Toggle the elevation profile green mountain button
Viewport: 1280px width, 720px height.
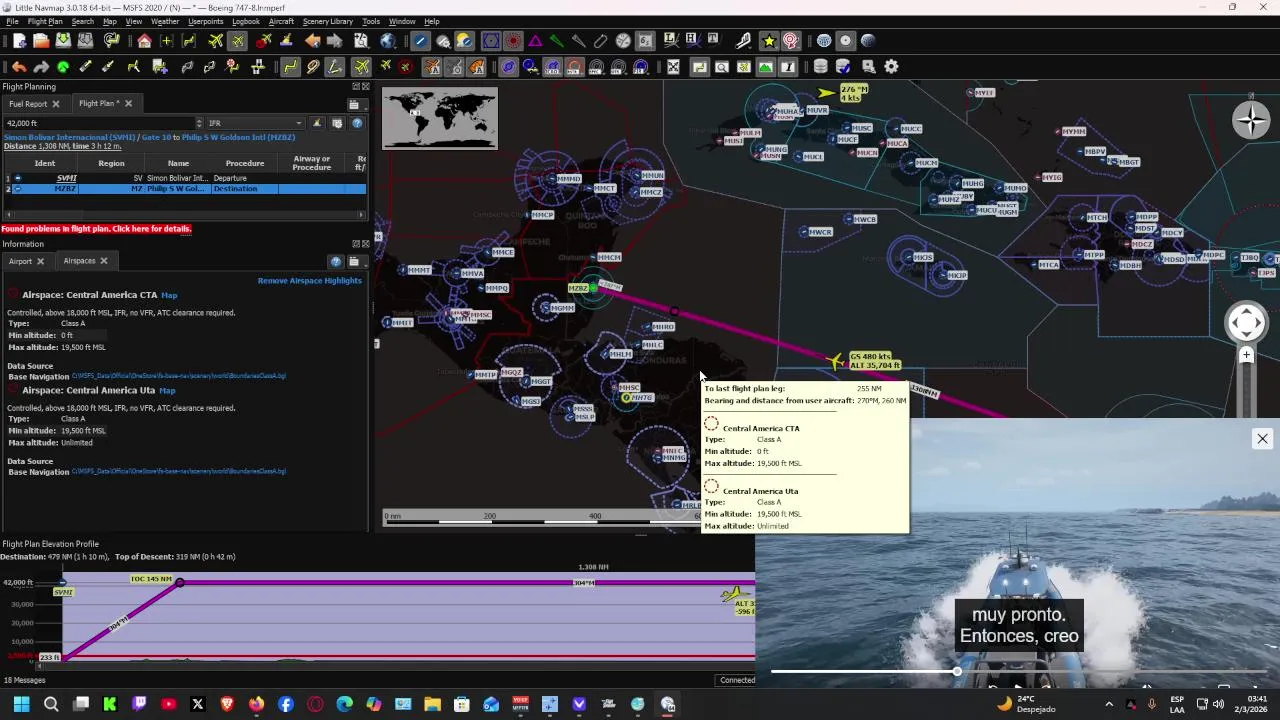765,67
